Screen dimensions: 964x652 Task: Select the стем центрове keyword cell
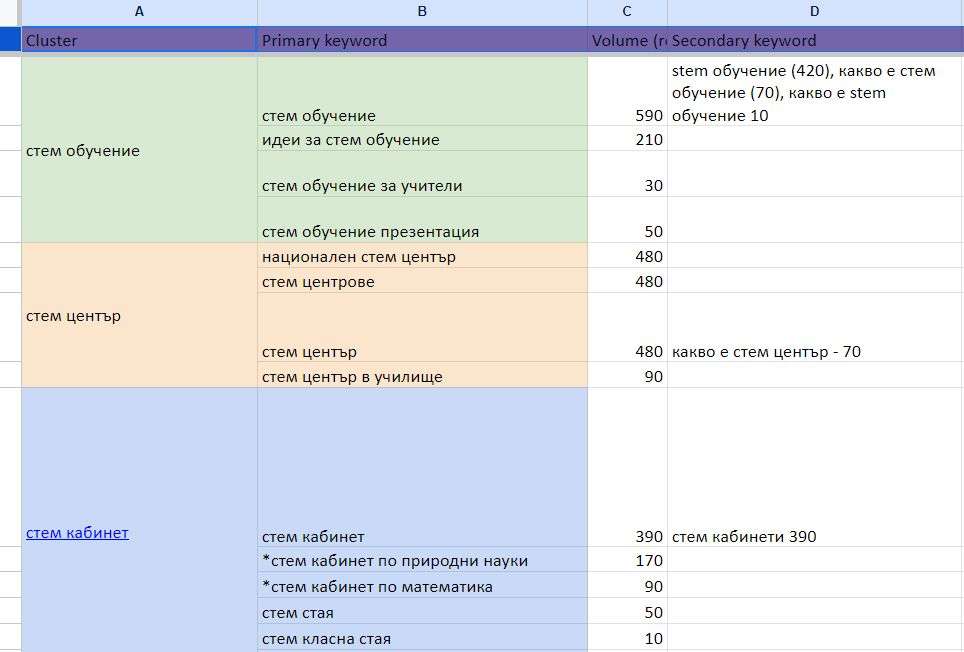pos(422,282)
